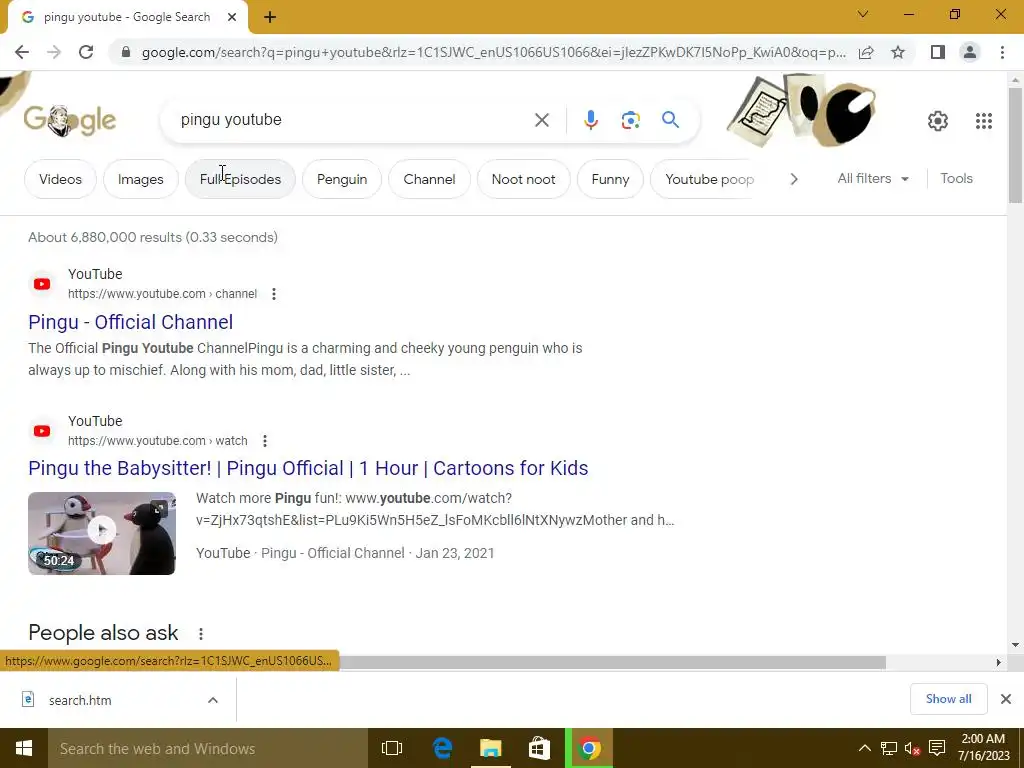Filter results by Images
Viewport: 1024px width, 768px height.
(140, 179)
